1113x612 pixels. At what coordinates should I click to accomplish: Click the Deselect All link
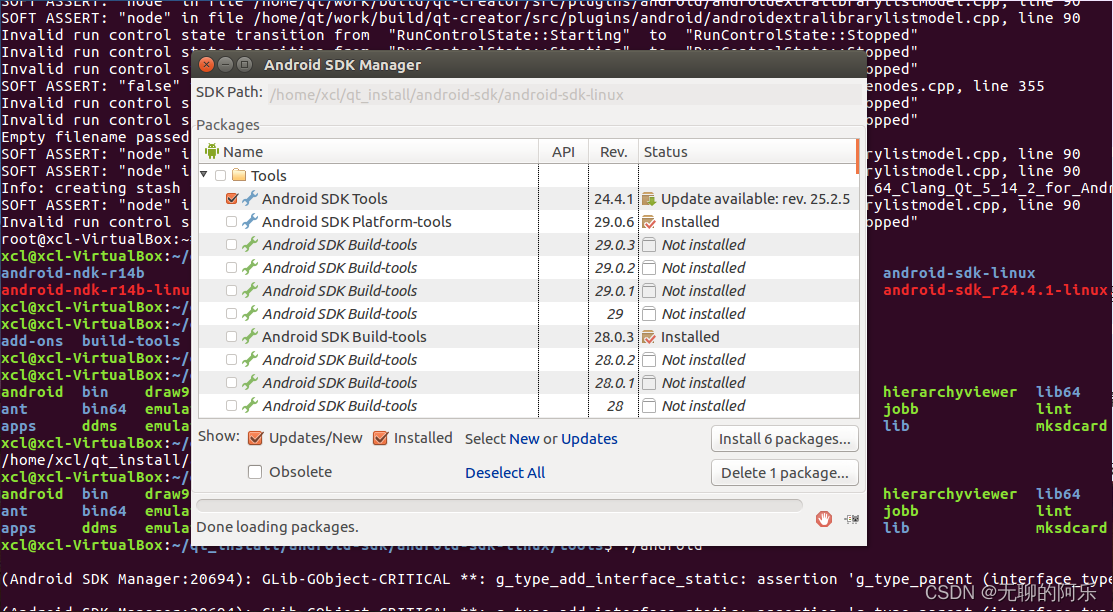[x=505, y=473]
